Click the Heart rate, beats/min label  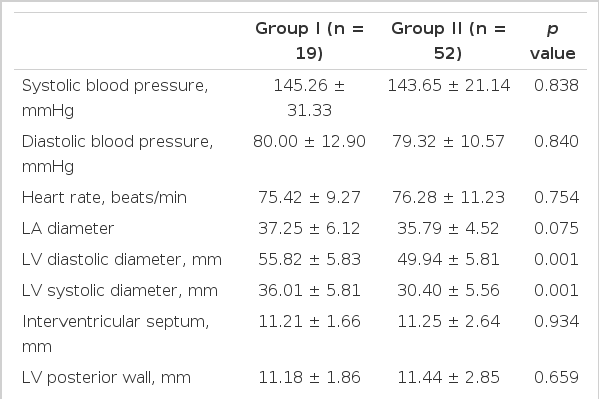click(x=104, y=198)
